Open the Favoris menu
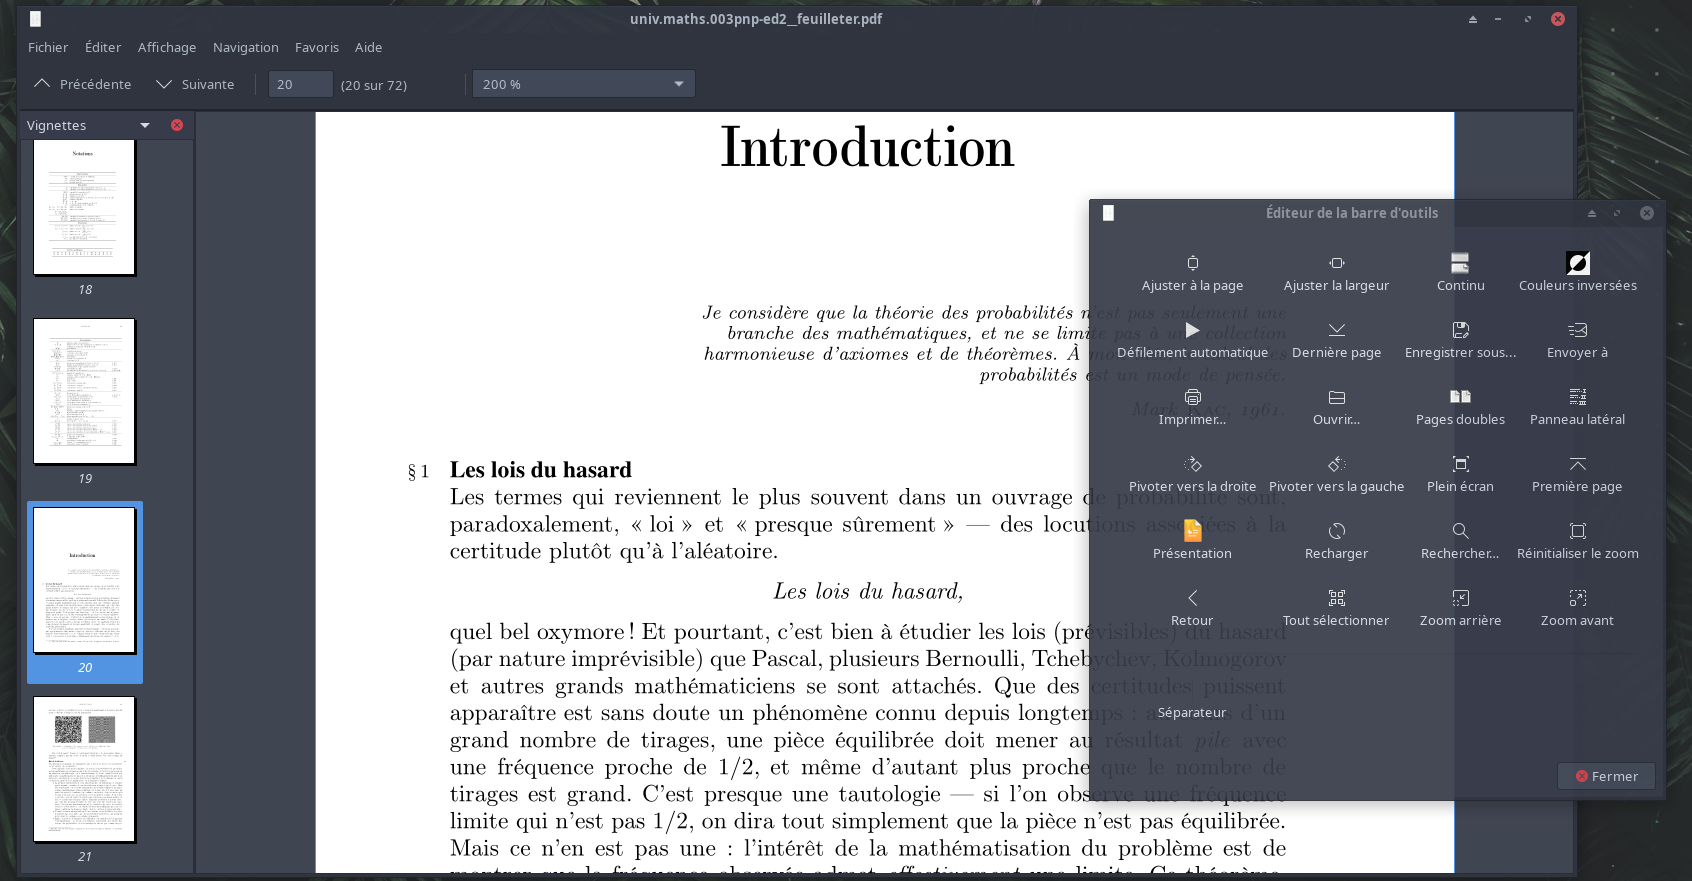The height and width of the screenshot is (881, 1692). (316, 47)
